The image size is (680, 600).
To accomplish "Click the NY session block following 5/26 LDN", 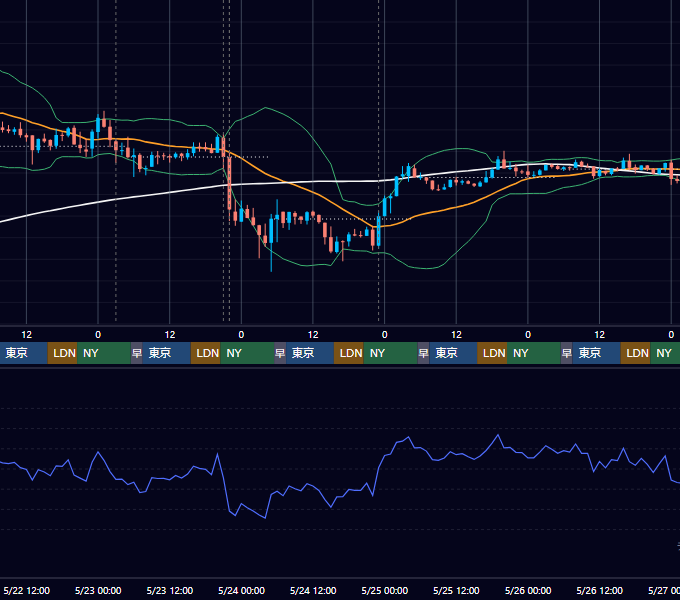I will (665, 353).
